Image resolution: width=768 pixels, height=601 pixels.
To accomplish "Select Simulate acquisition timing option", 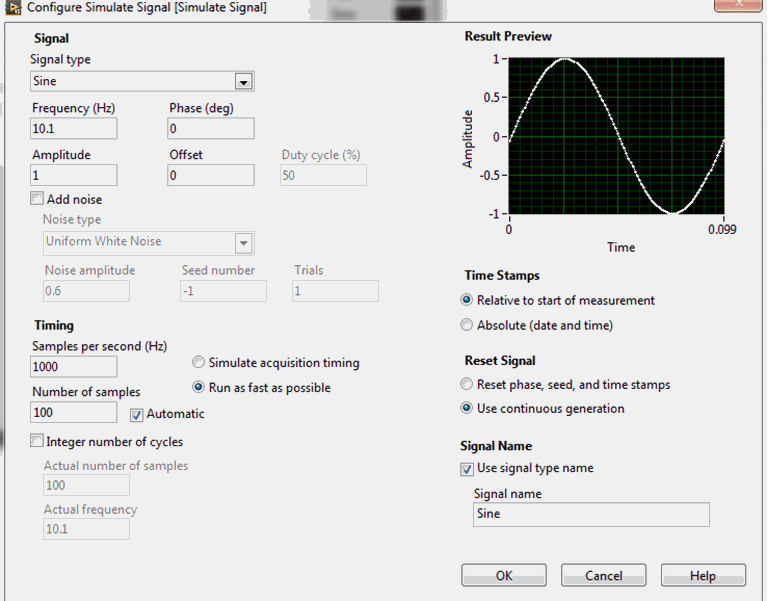I will 199,363.
